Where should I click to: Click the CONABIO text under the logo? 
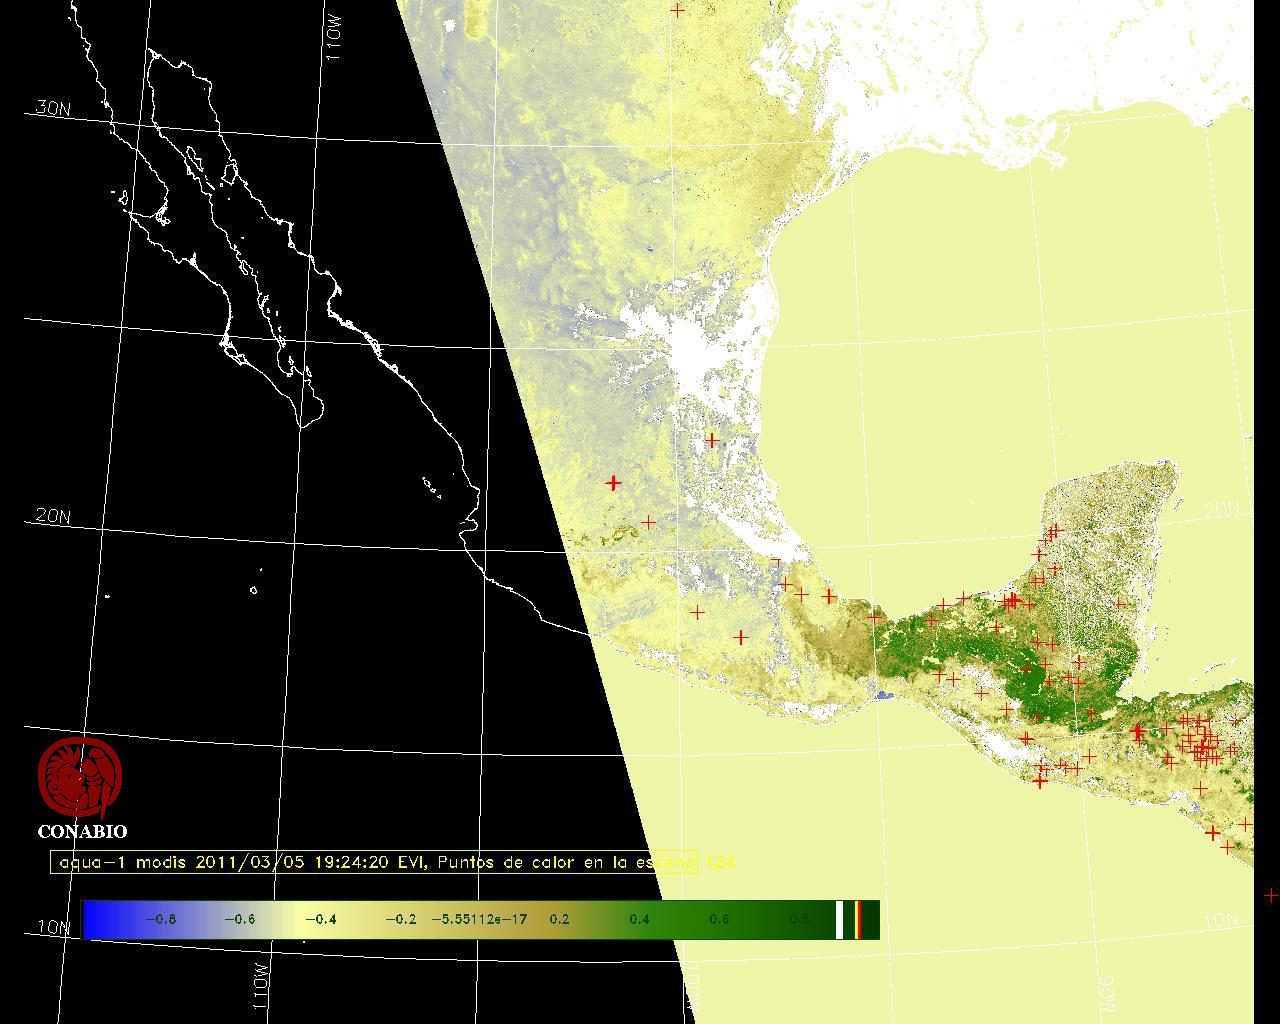pyautogui.click(x=82, y=831)
